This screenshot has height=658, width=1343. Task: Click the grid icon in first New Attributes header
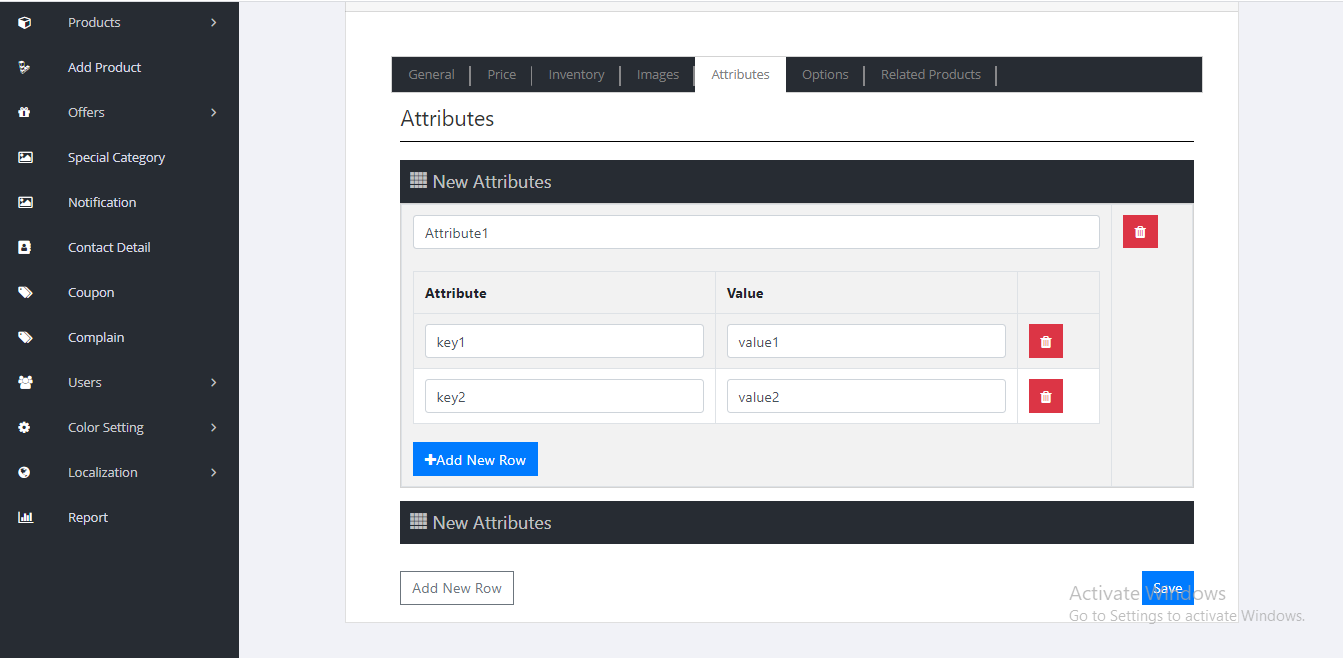pos(418,181)
